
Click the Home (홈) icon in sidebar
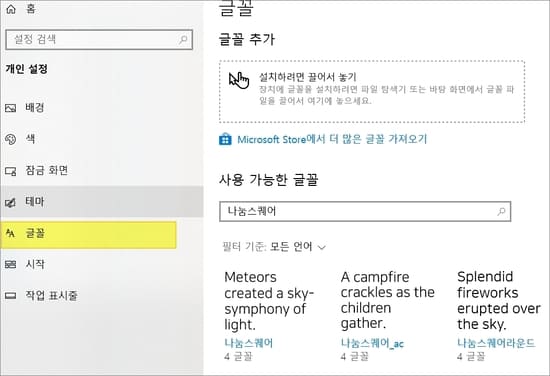11,9
